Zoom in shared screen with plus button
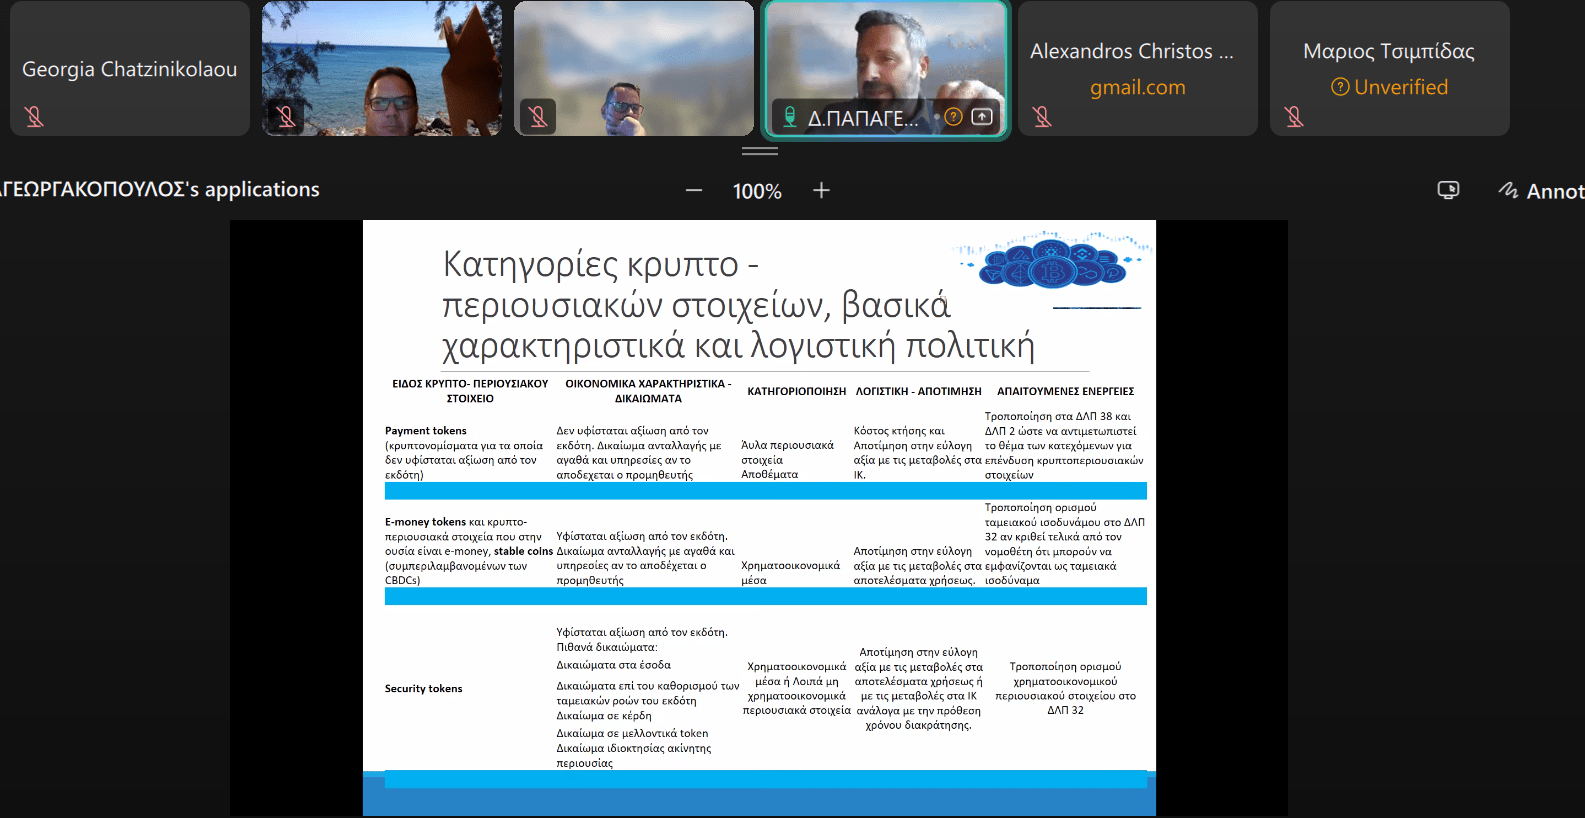The width and height of the screenshot is (1585, 818). tap(821, 190)
